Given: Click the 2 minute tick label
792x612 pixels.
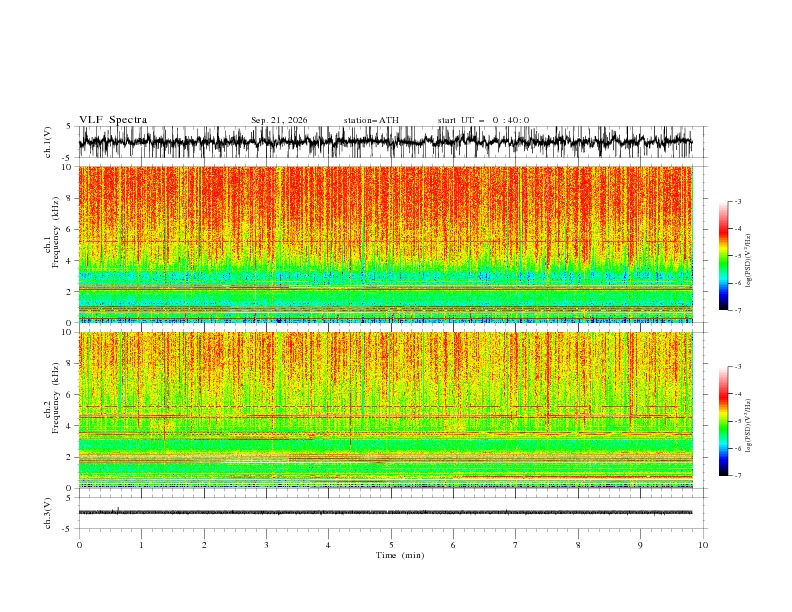Looking at the screenshot, I should [204, 545].
